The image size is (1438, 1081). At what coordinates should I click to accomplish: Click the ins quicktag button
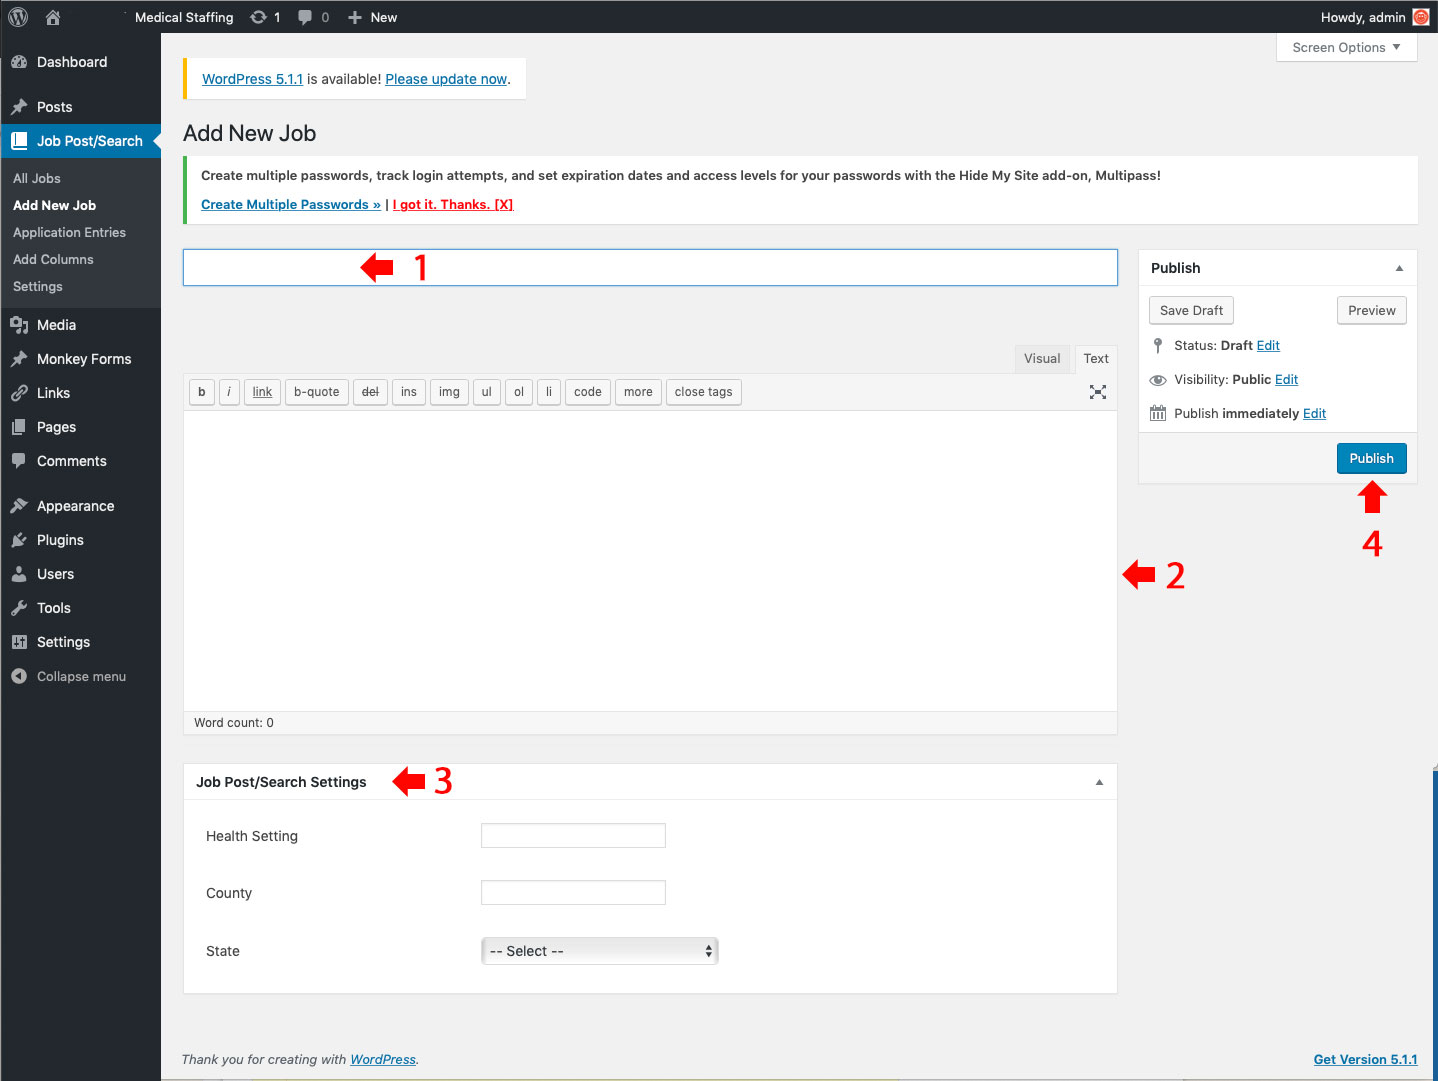409,392
